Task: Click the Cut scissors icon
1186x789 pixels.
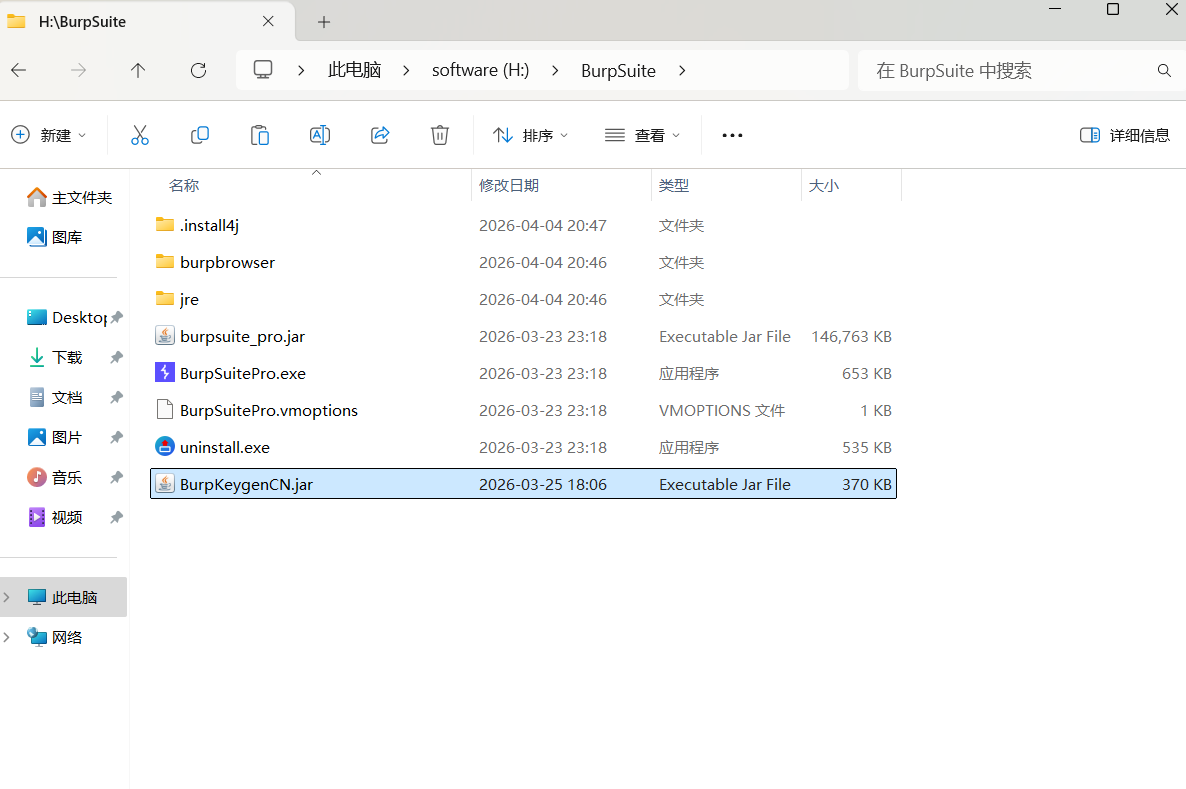Action: click(x=140, y=135)
